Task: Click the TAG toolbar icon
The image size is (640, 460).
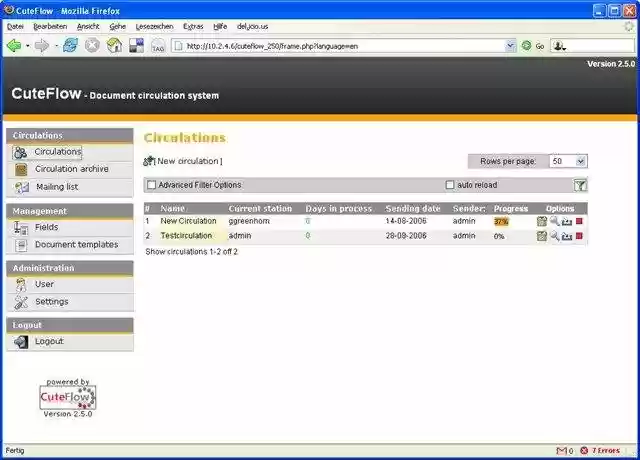Action: [x=158, y=46]
